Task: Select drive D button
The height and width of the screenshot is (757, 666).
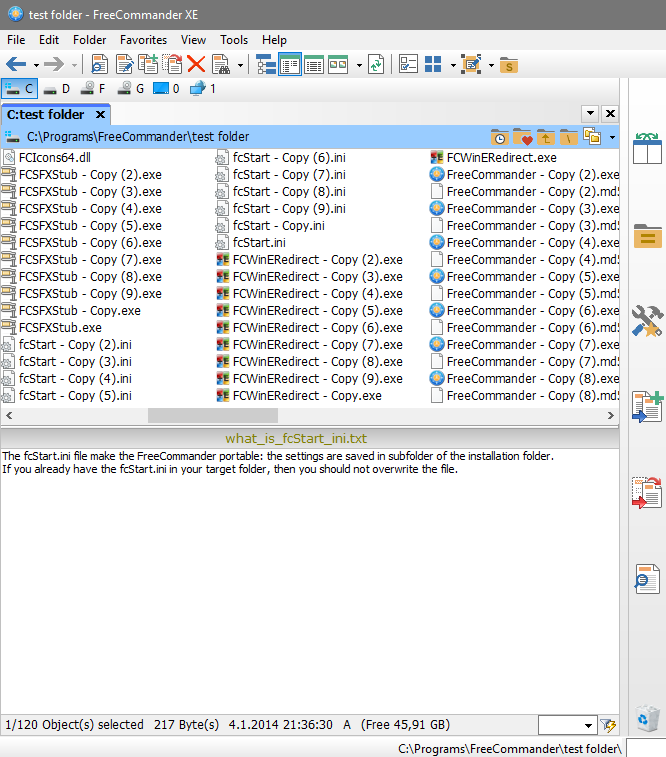Action: click(57, 89)
